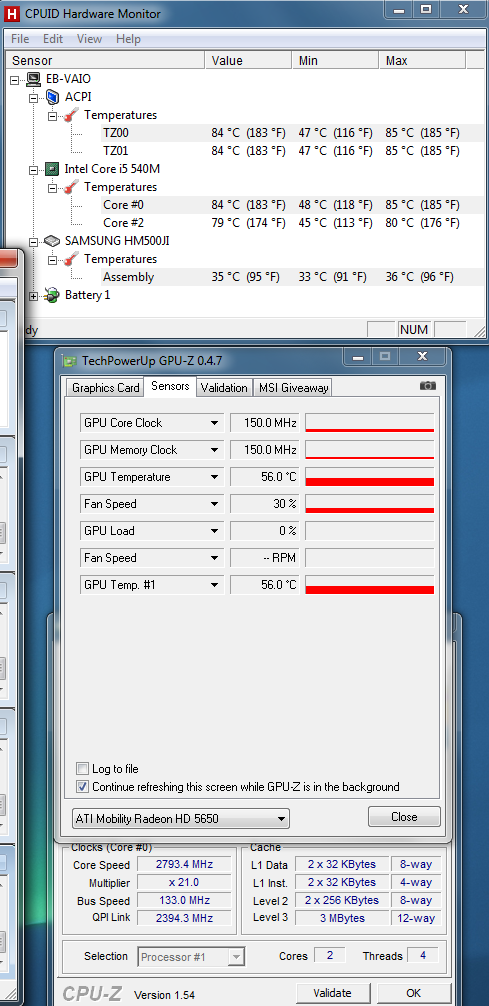Click the ACPI shield icon
Viewport: 489px width, 1006px height.
tap(53, 97)
